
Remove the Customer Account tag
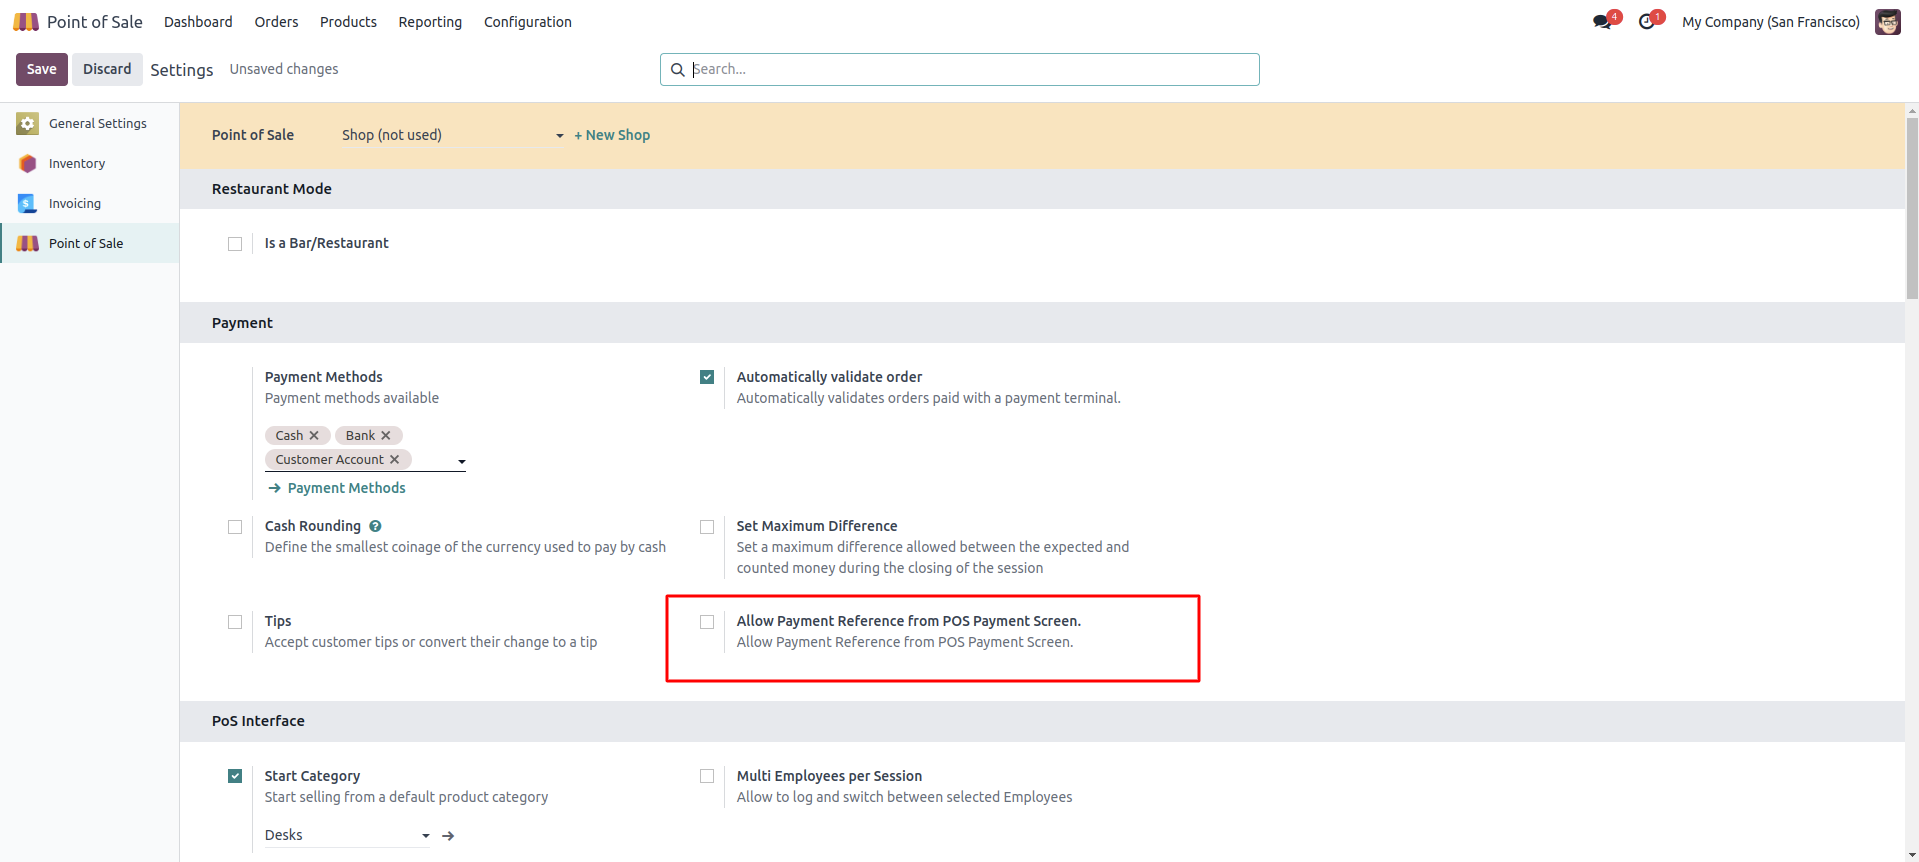(x=394, y=460)
